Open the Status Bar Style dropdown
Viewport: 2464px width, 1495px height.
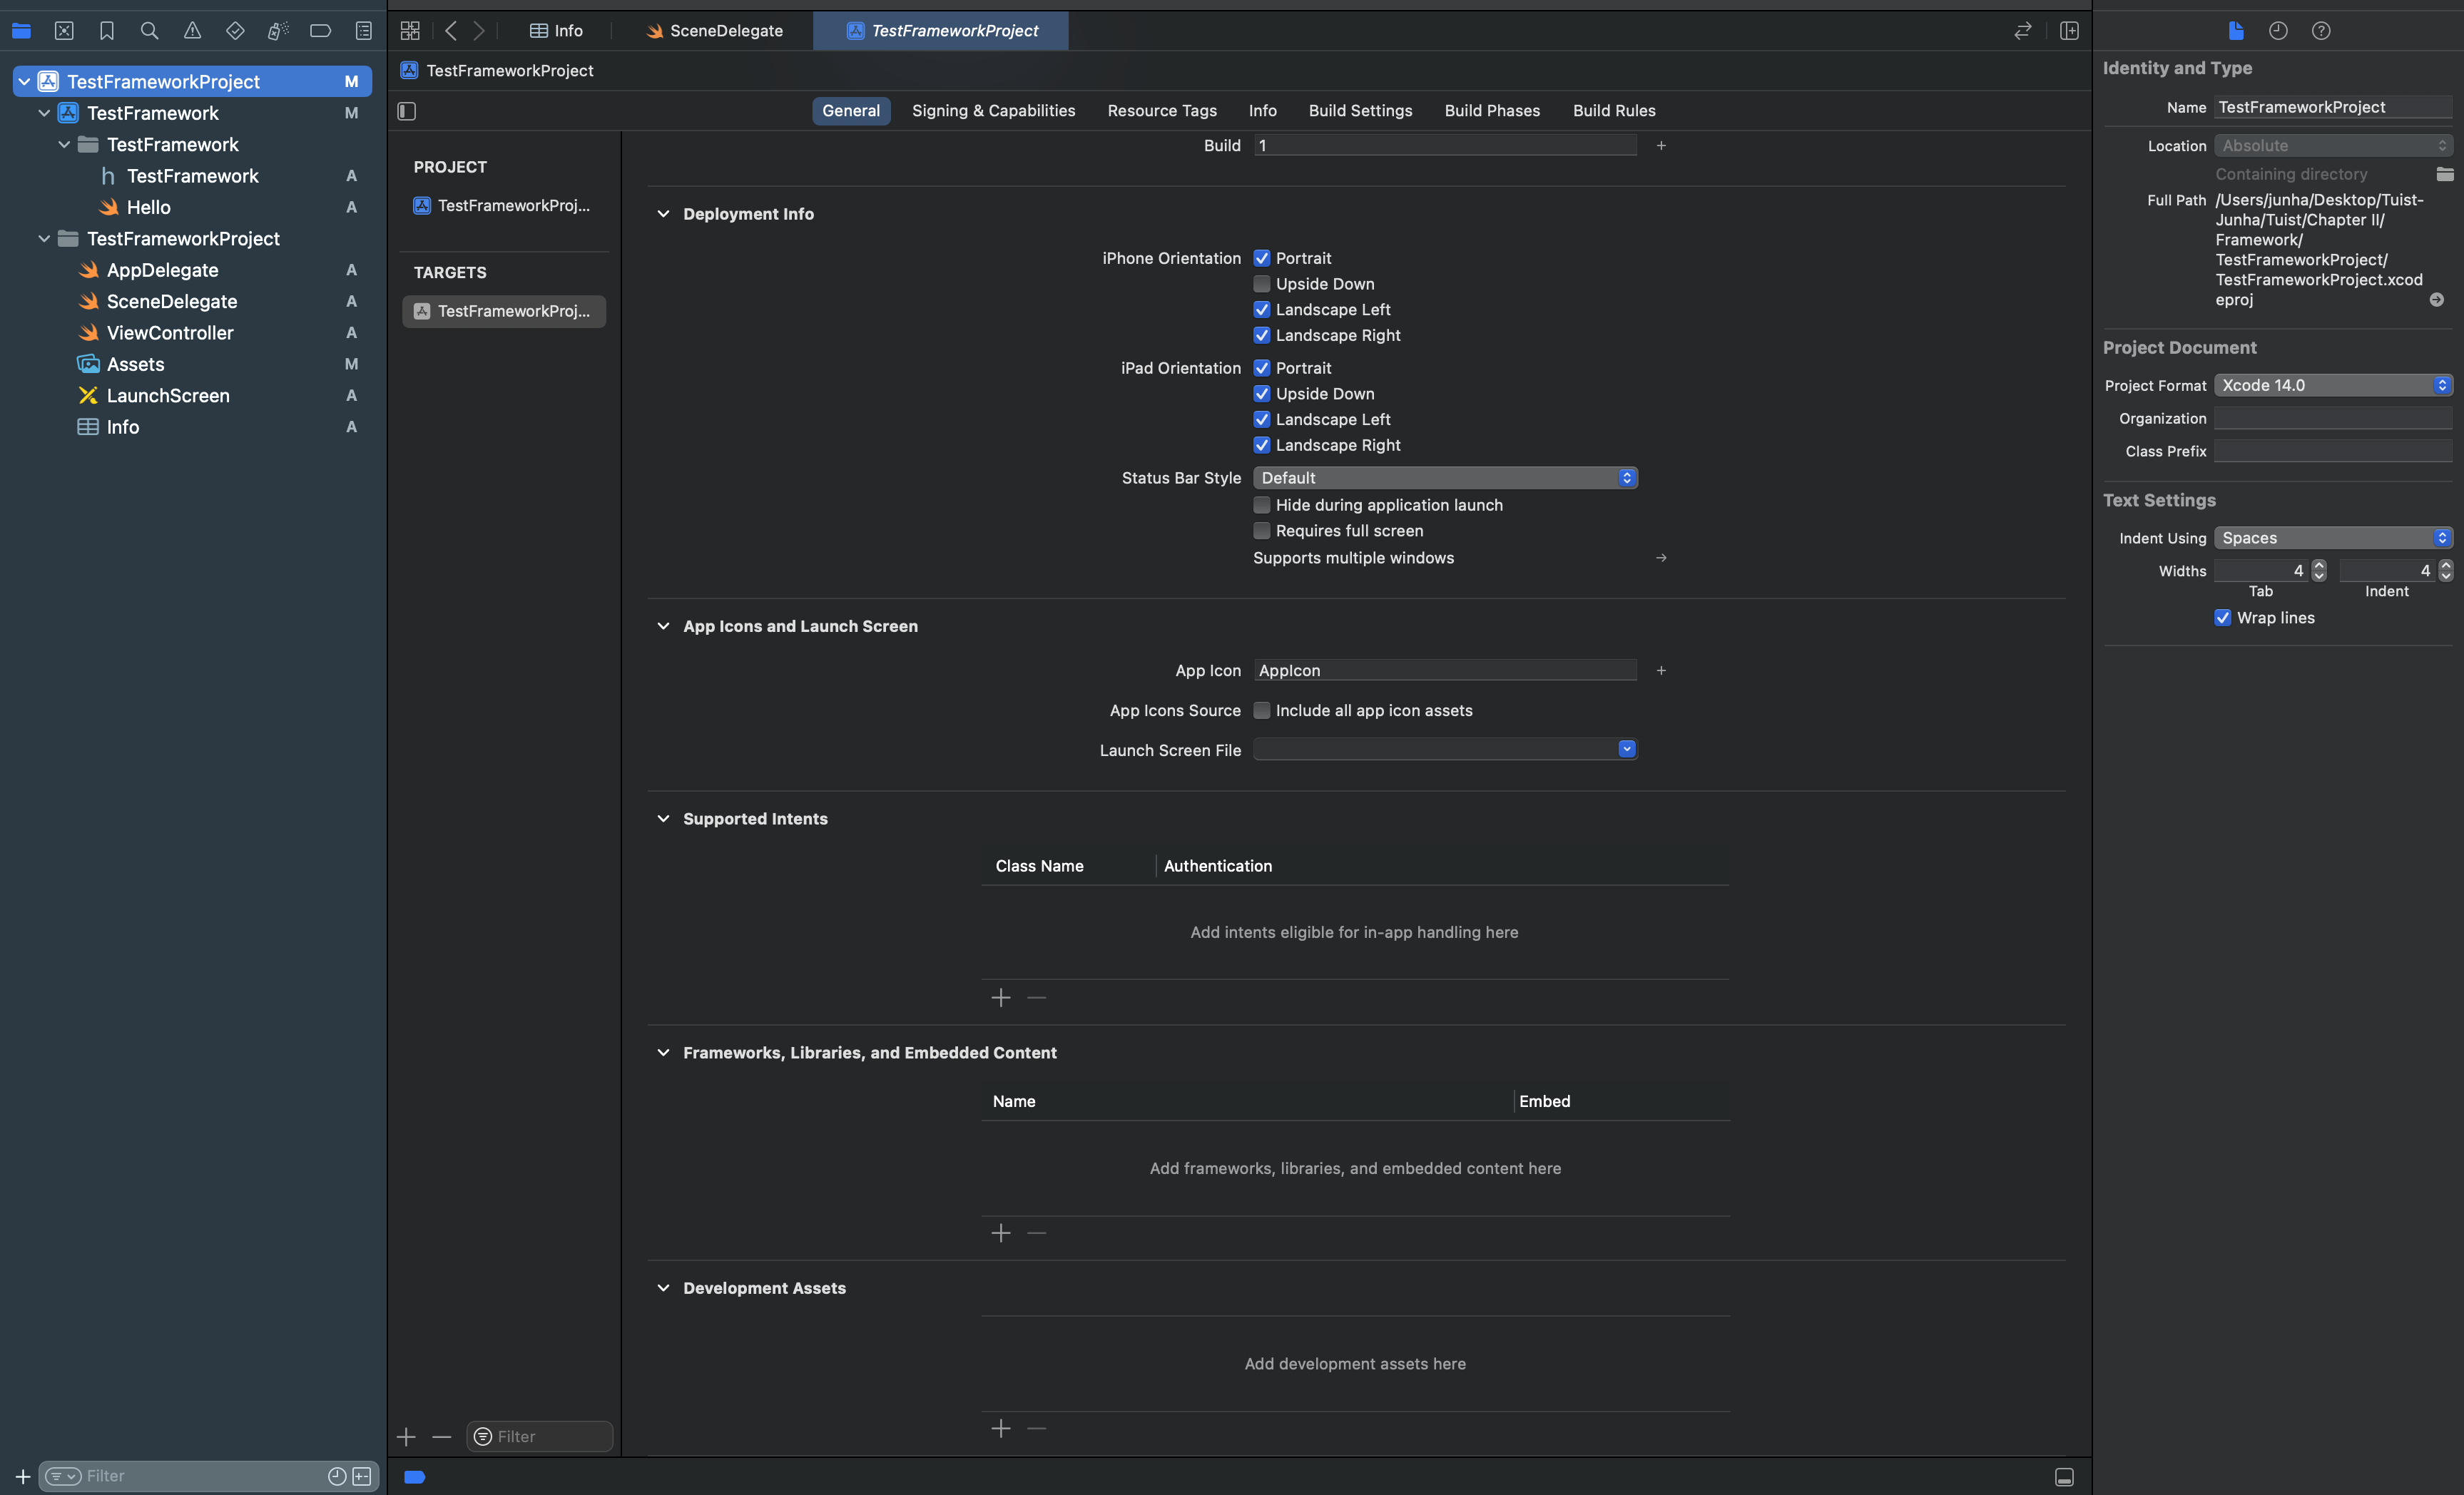point(1445,478)
